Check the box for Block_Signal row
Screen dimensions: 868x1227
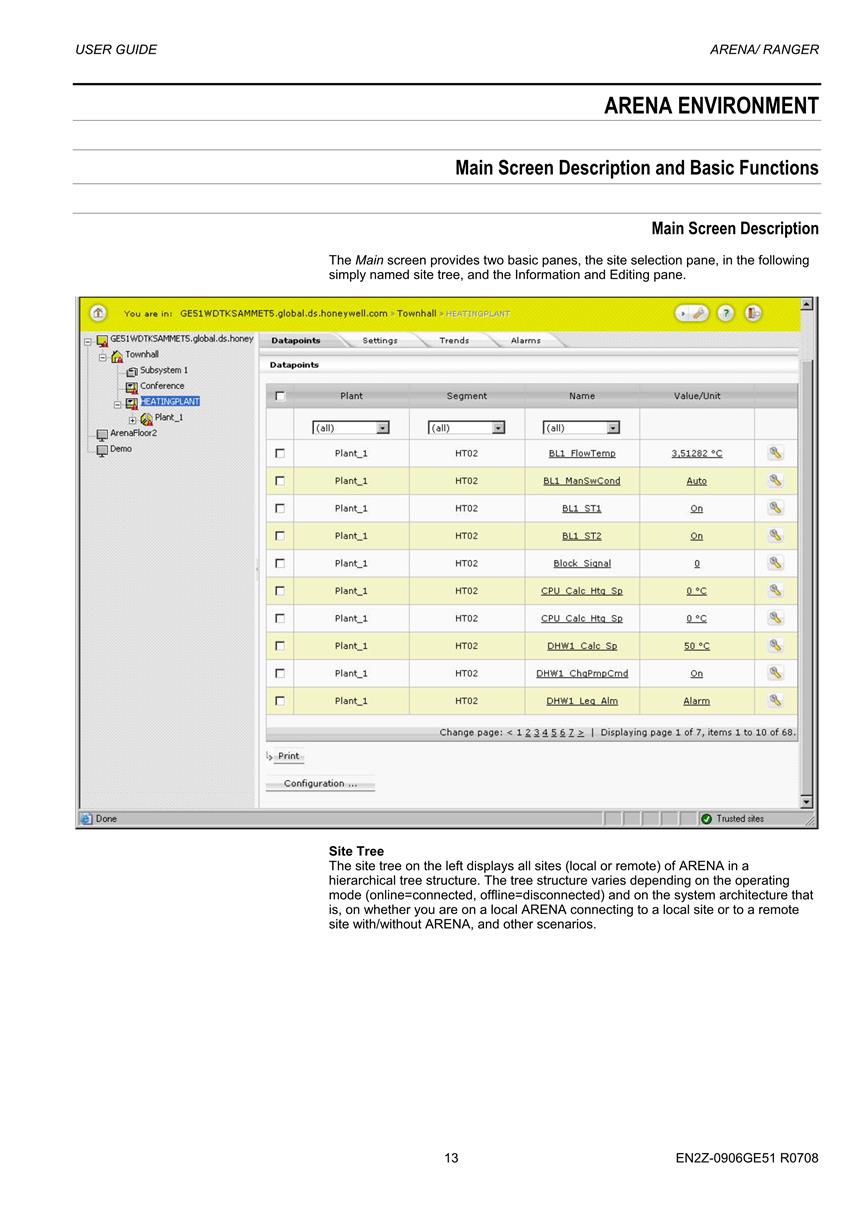(x=280, y=563)
